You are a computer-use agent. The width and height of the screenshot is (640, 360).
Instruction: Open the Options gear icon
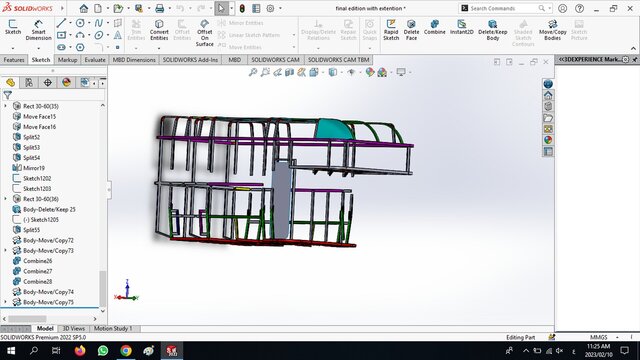tap(270, 8)
